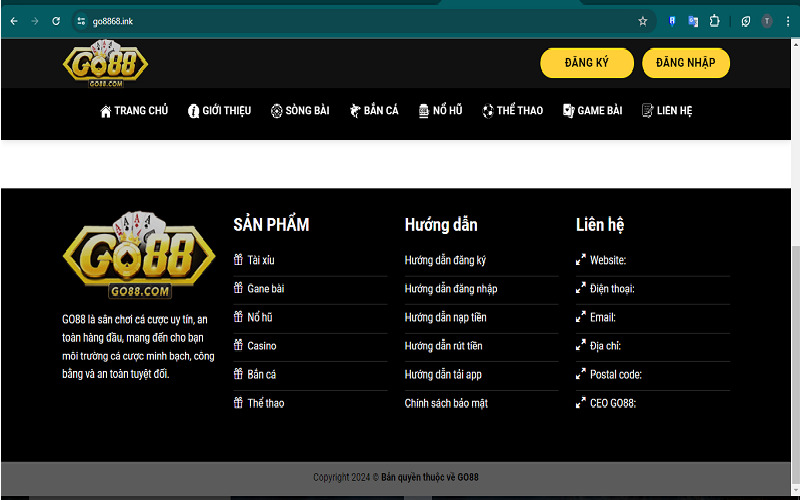The height and width of the screenshot is (500, 800).
Task: Click the Điện thoại contact entry
Action: (x=612, y=289)
